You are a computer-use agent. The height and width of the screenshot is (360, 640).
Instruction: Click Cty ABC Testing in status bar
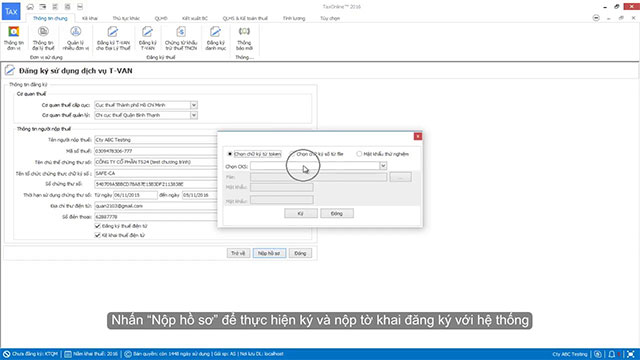(x=569, y=354)
